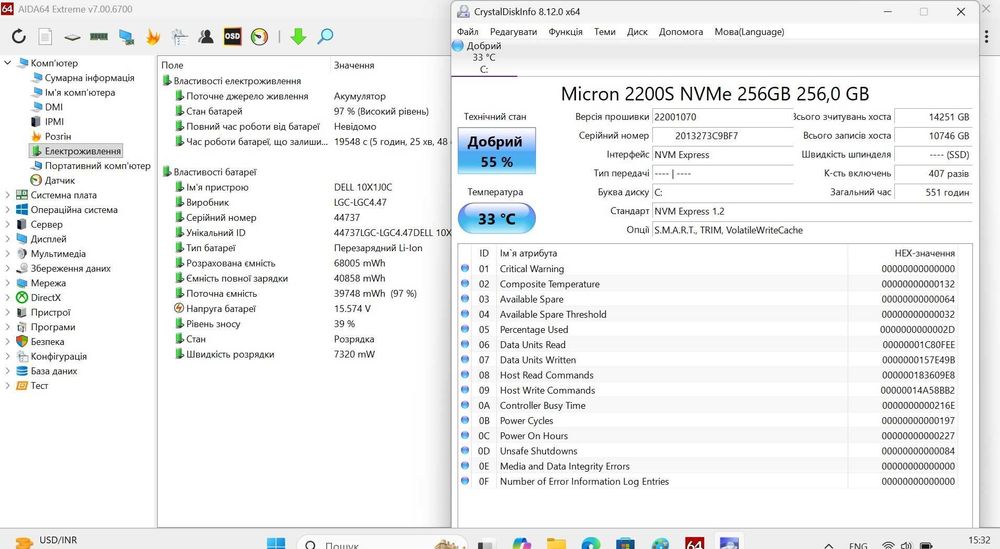This screenshot has height=549, width=1000.
Task: Expand the Системна плата tree node
Action: [8, 195]
